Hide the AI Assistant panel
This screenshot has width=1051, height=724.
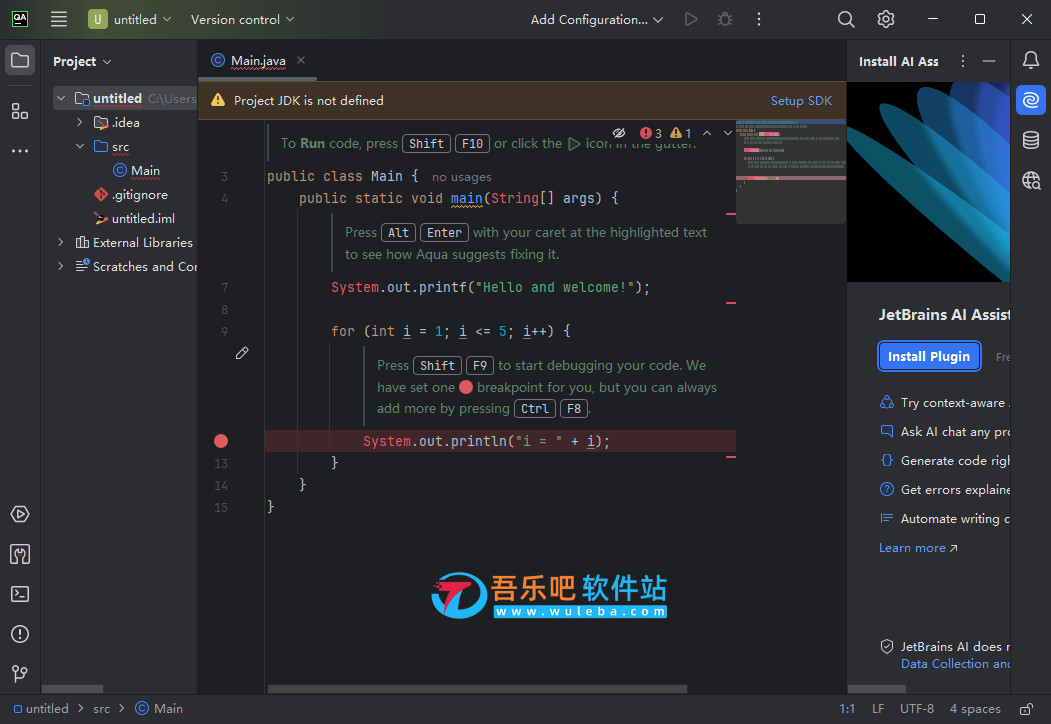989,61
